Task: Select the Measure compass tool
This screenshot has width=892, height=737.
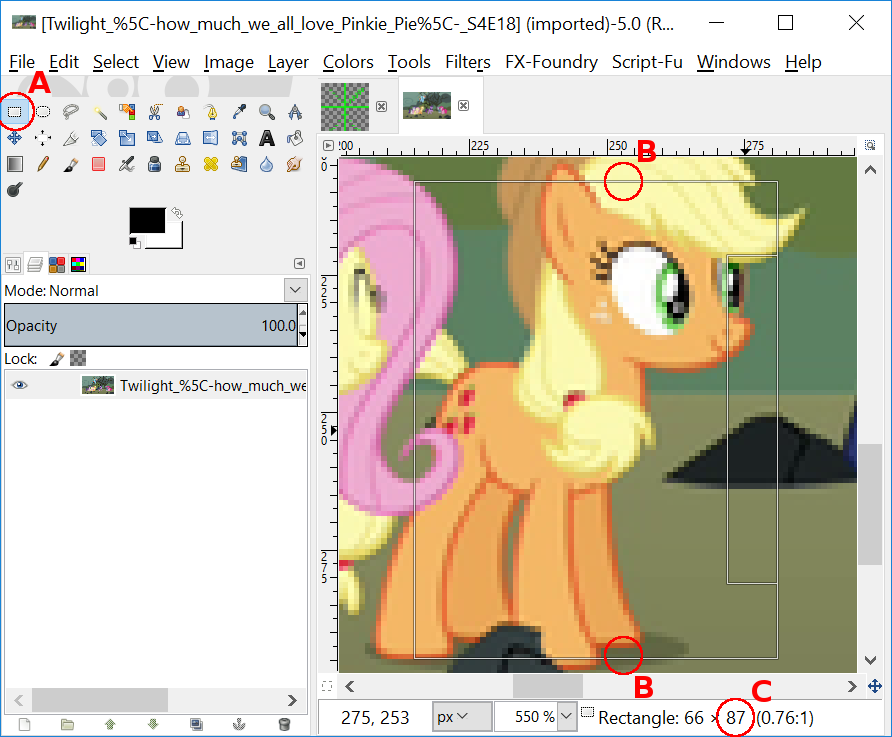Action: click(295, 111)
